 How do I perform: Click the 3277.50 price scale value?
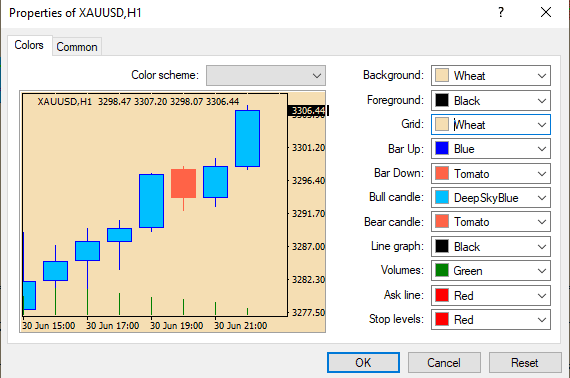click(309, 313)
